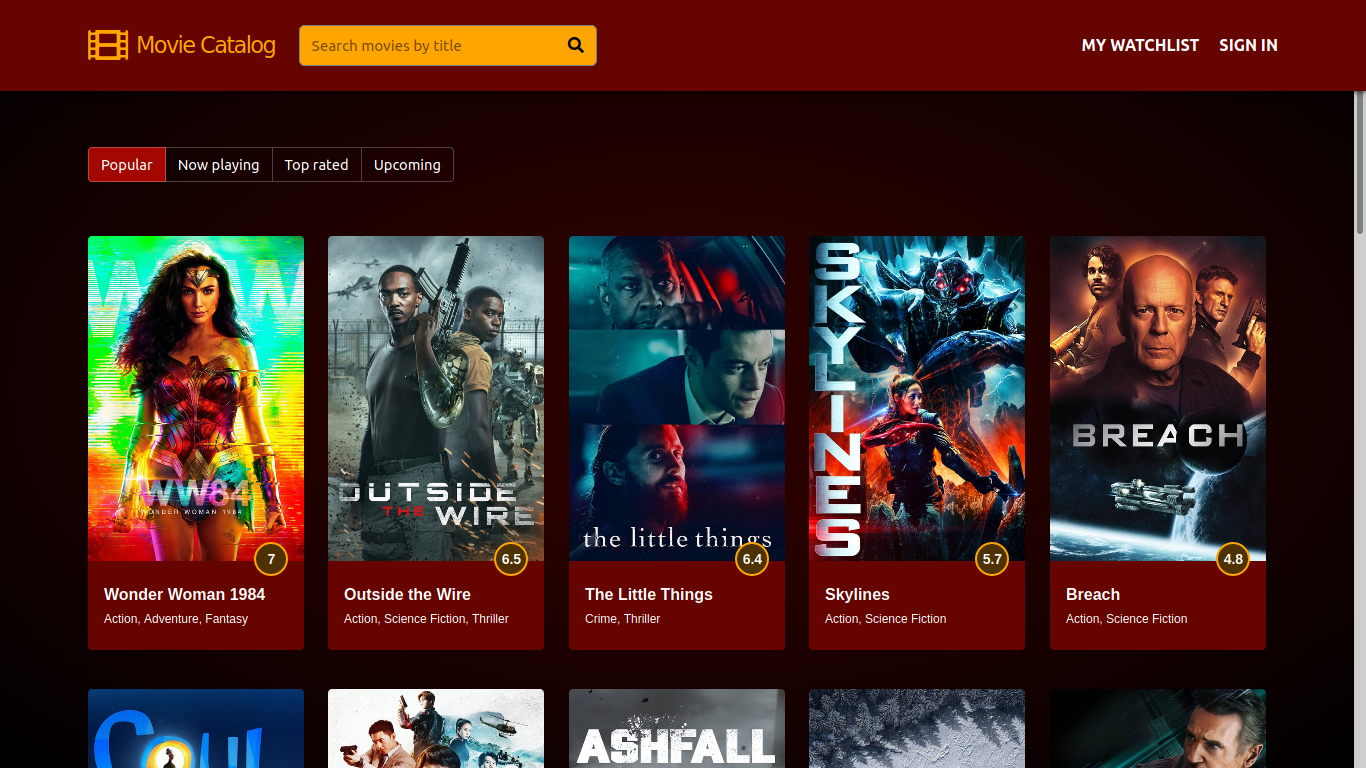
Task: Open the Soul poster in second row
Action: click(196, 729)
